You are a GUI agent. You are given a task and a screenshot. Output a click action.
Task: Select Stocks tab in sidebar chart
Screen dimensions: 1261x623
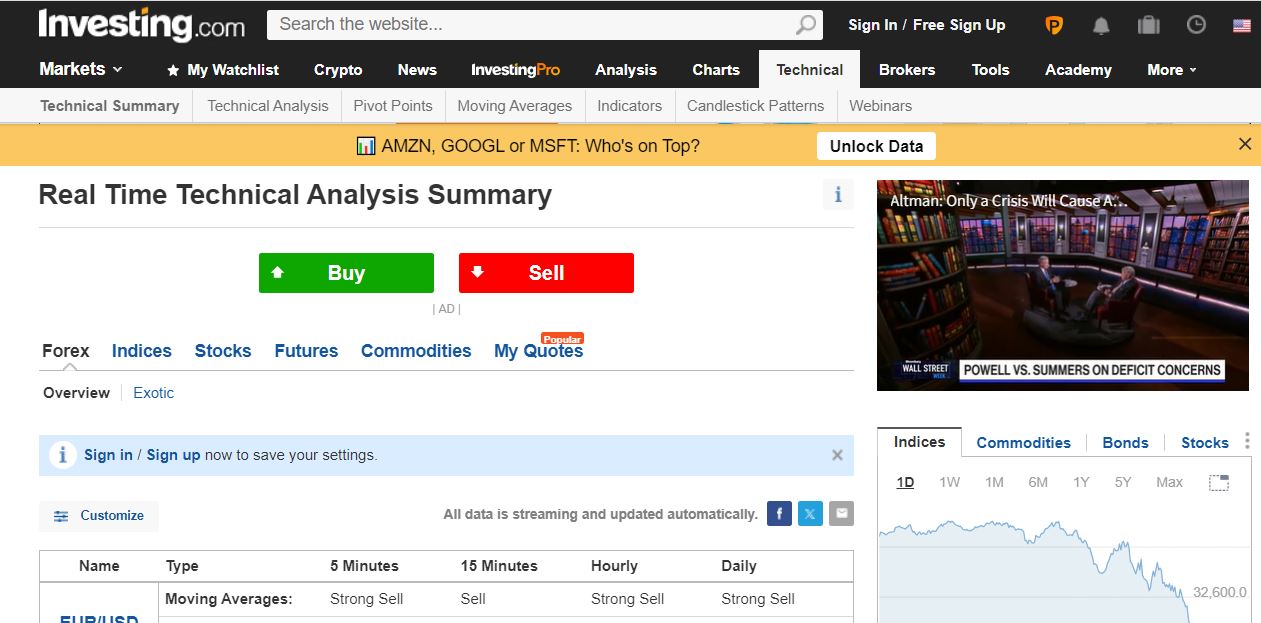click(1205, 443)
